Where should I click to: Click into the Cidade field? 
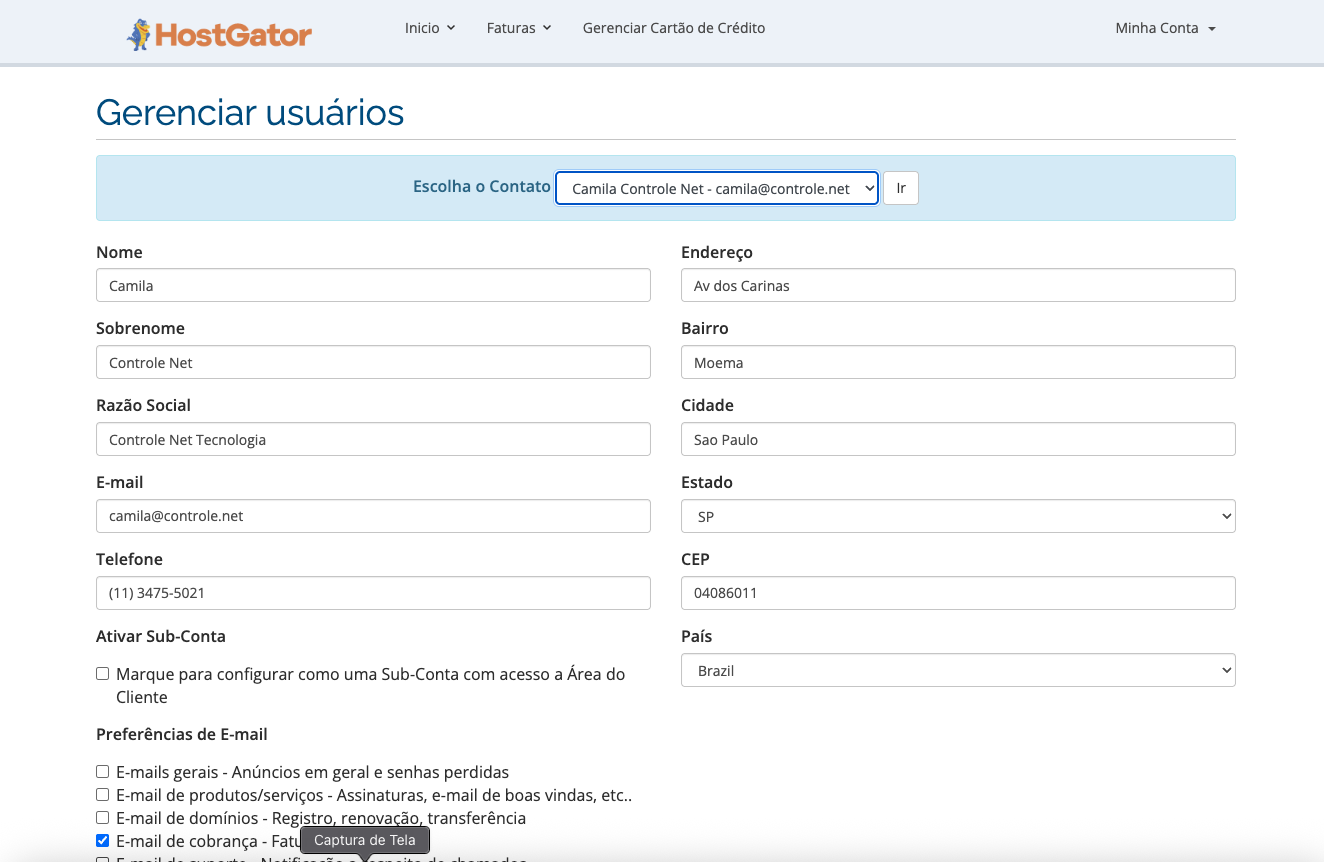(958, 439)
